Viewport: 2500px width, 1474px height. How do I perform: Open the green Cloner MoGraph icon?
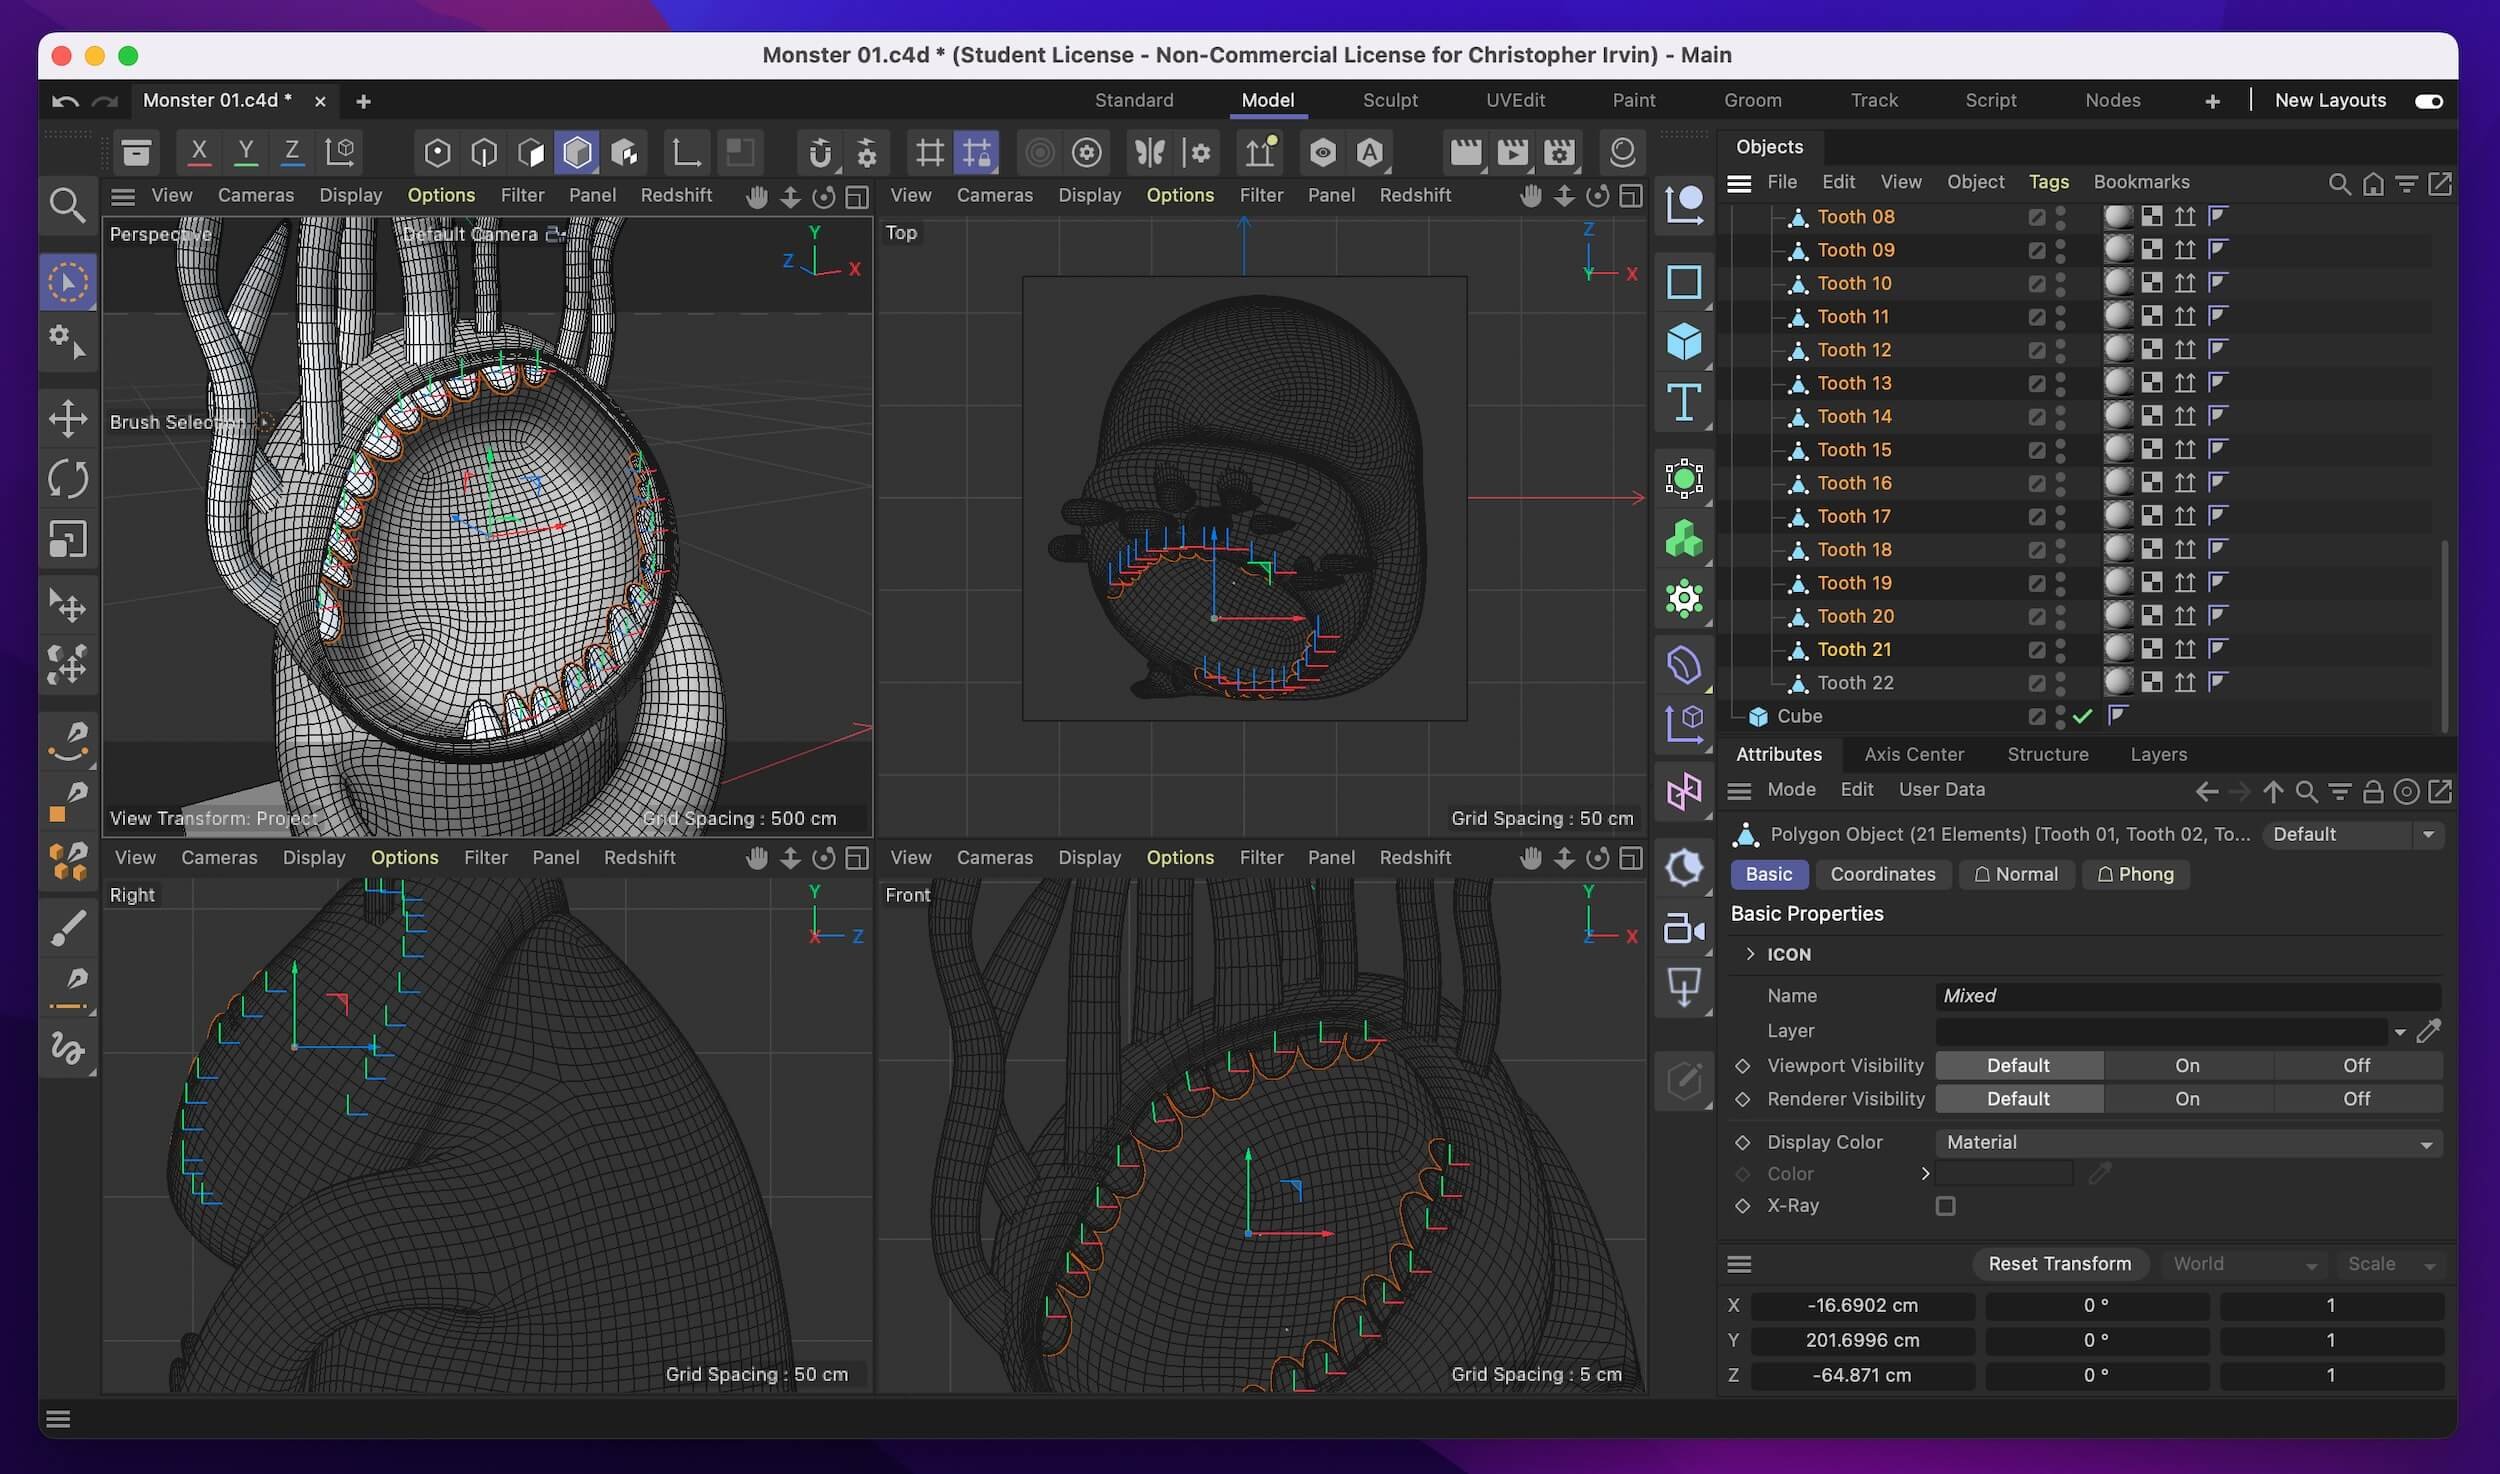point(1684,539)
